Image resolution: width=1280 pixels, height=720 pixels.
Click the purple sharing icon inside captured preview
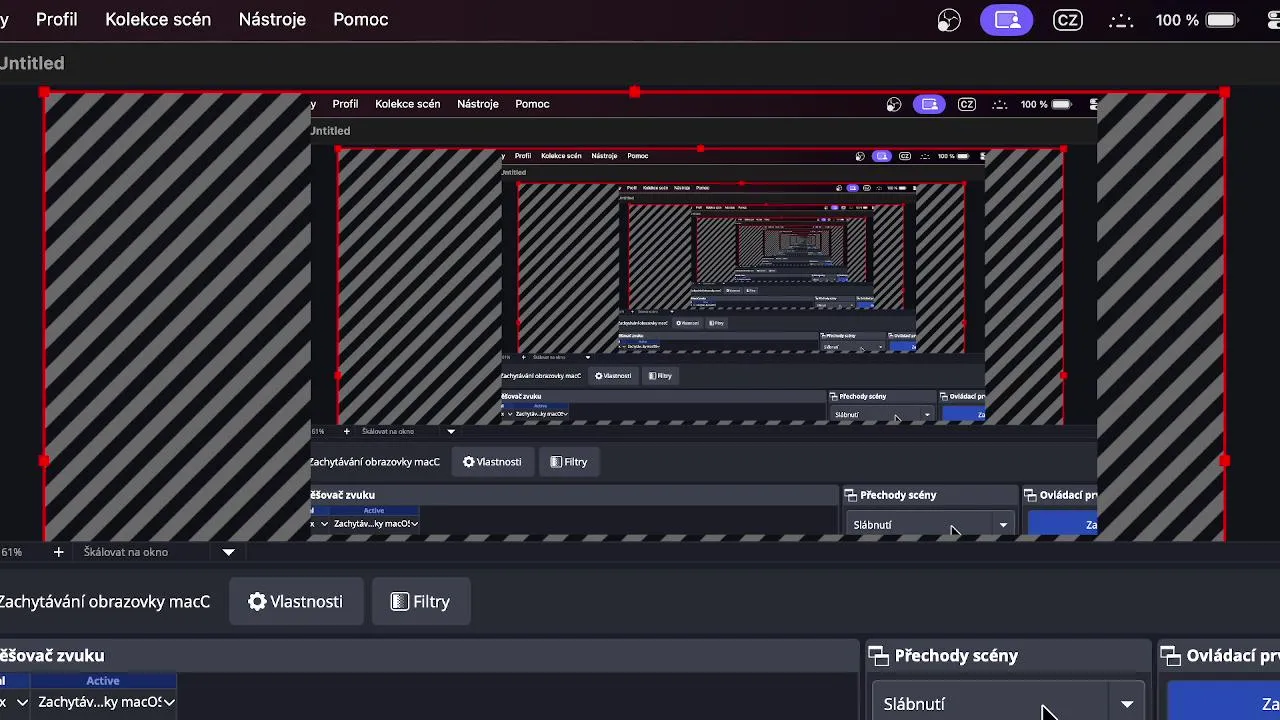point(929,104)
